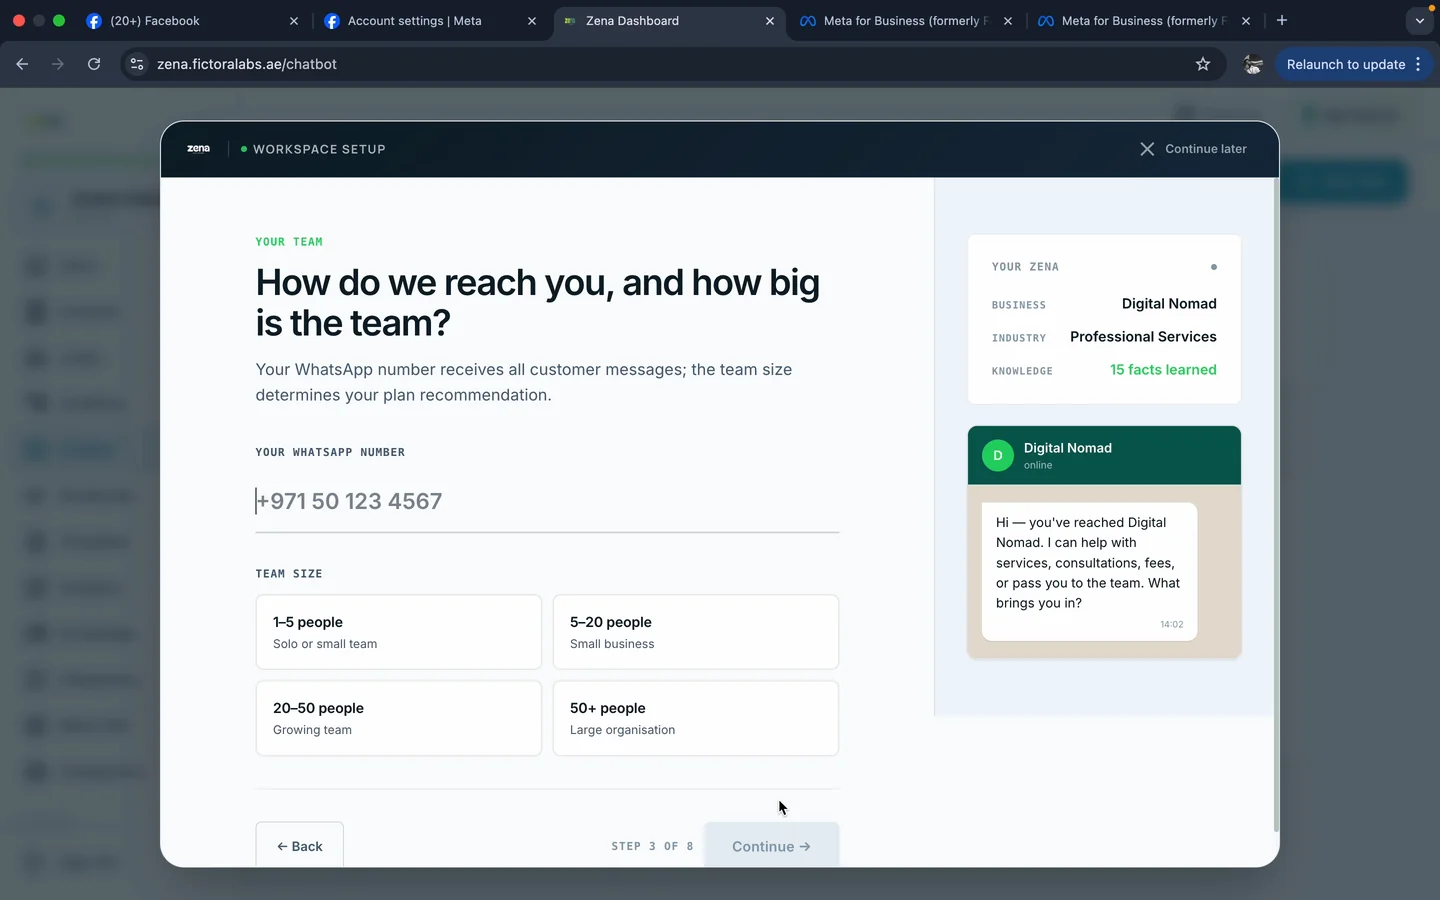Viewport: 1440px width, 900px height.
Task: Select the 5–20 people team size
Action: click(695, 632)
